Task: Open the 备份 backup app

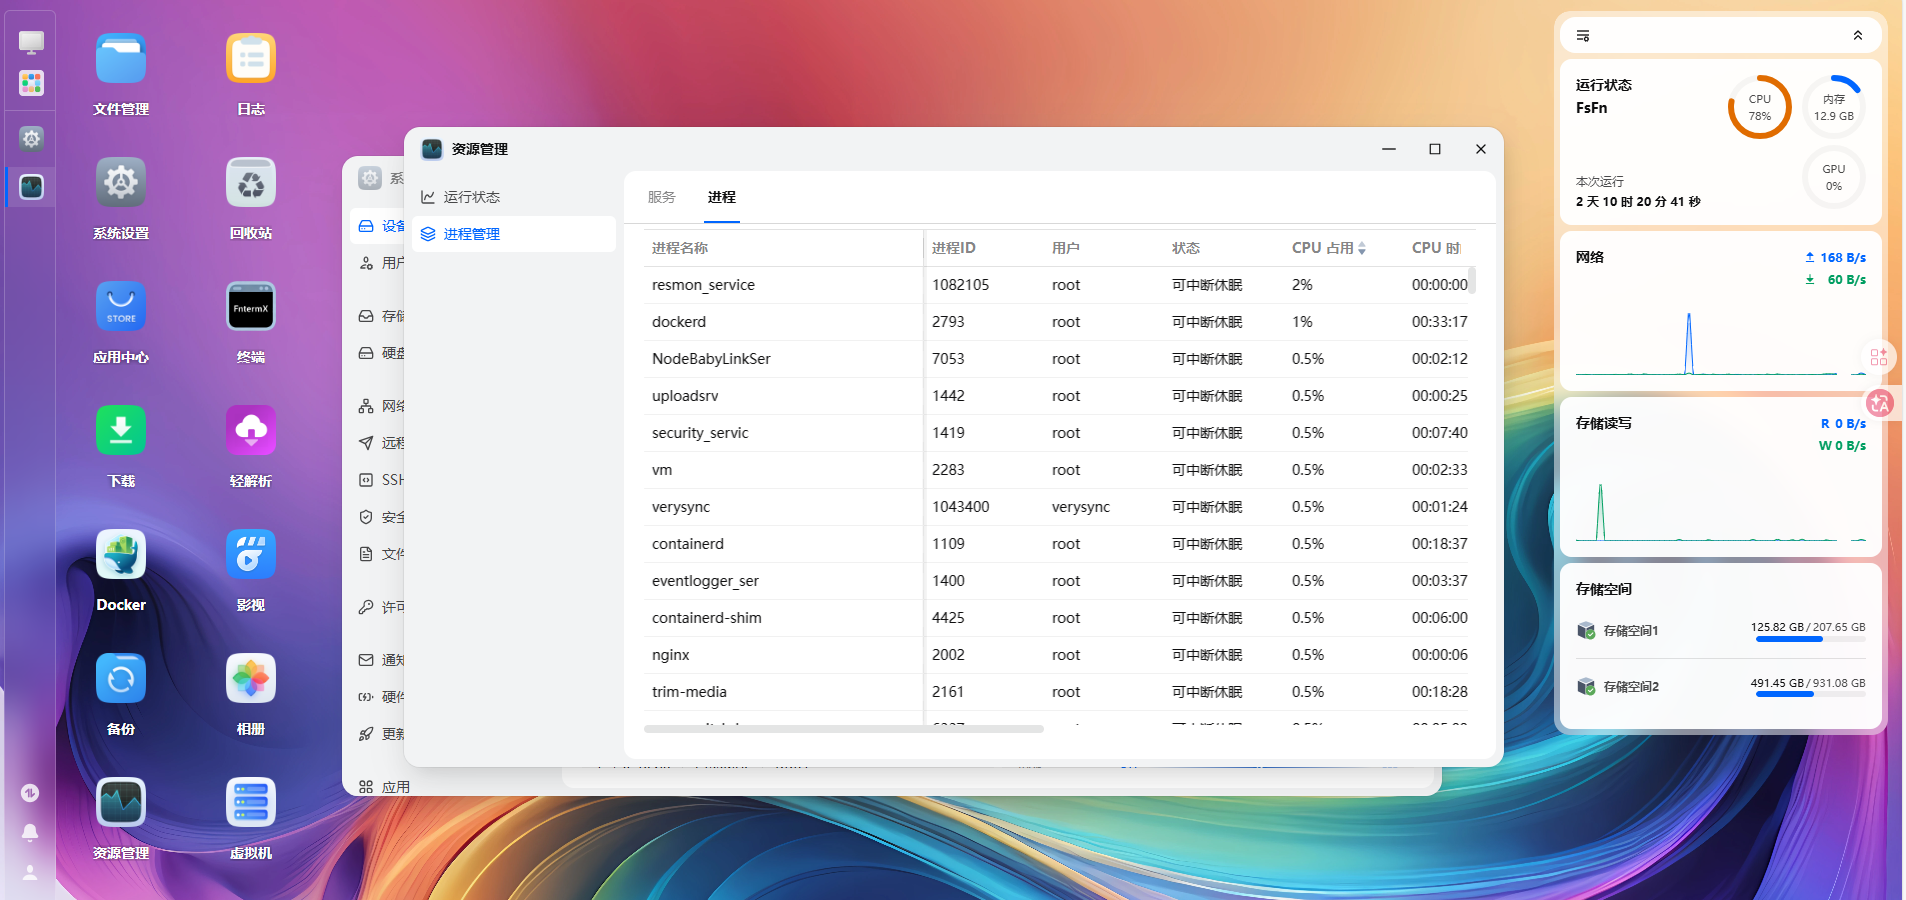Action: pos(121,679)
